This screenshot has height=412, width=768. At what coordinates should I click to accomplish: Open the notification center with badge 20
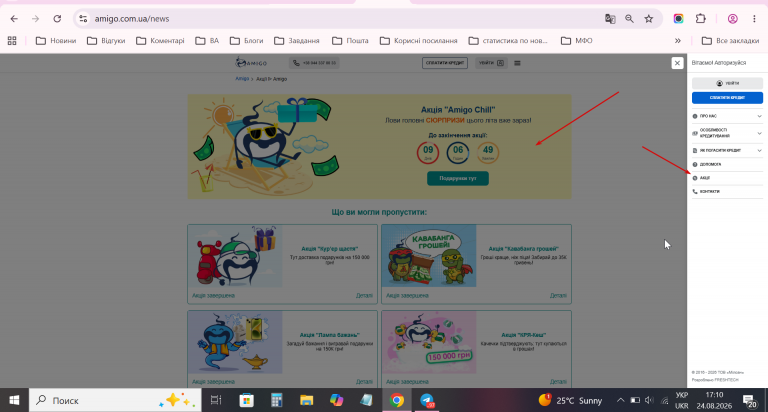click(x=749, y=401)
